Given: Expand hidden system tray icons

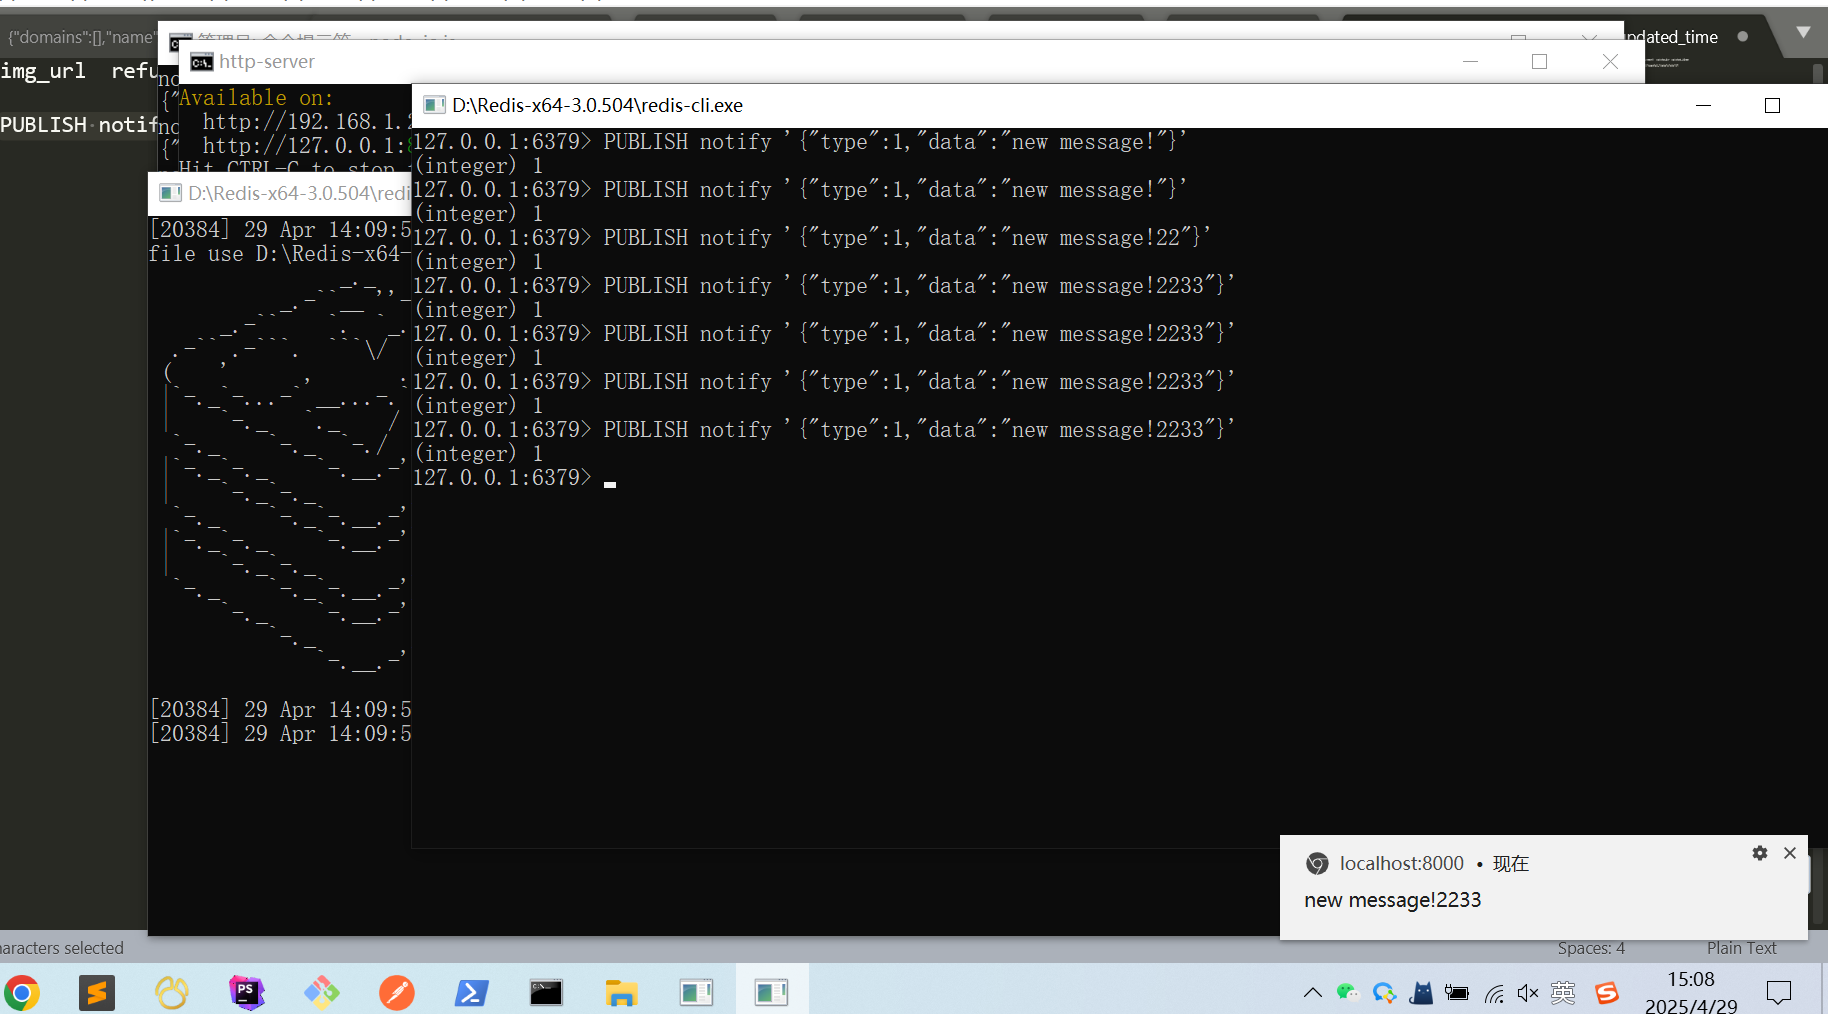Looking at the screenshot, I should click(x=1312, y=993).
